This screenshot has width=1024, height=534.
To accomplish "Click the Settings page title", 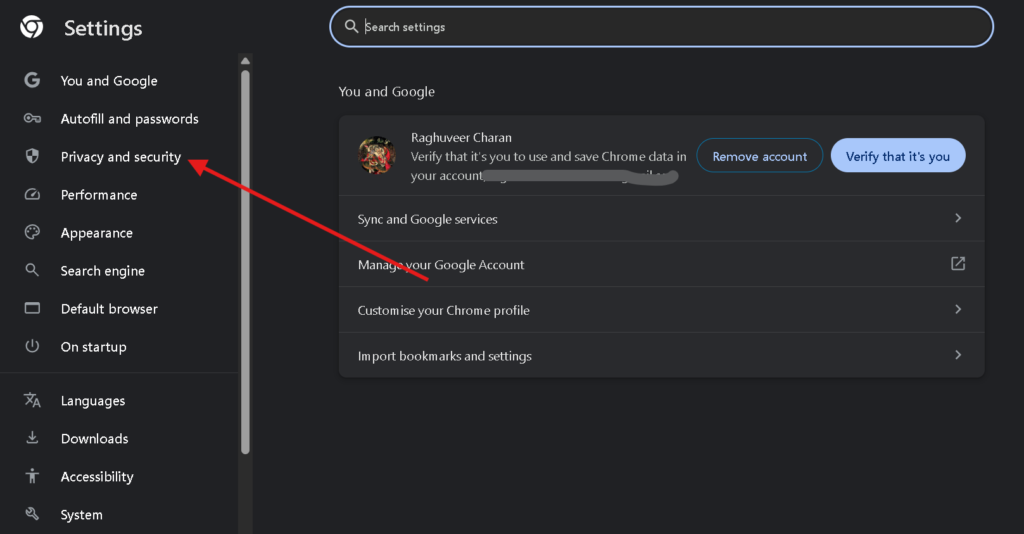I will (103, 28).
